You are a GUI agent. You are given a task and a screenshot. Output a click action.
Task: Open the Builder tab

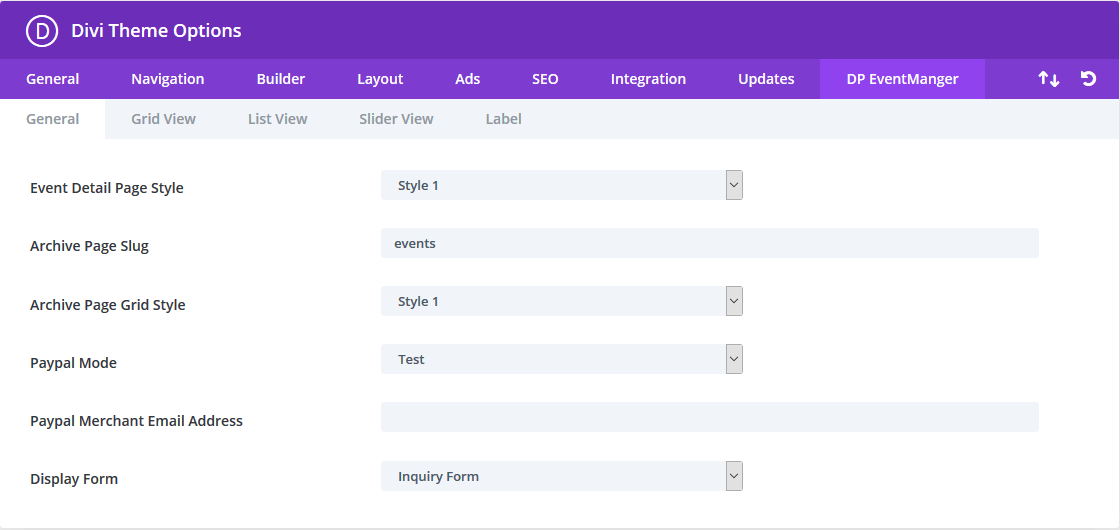pyautogui.click(x=281, y=79)
